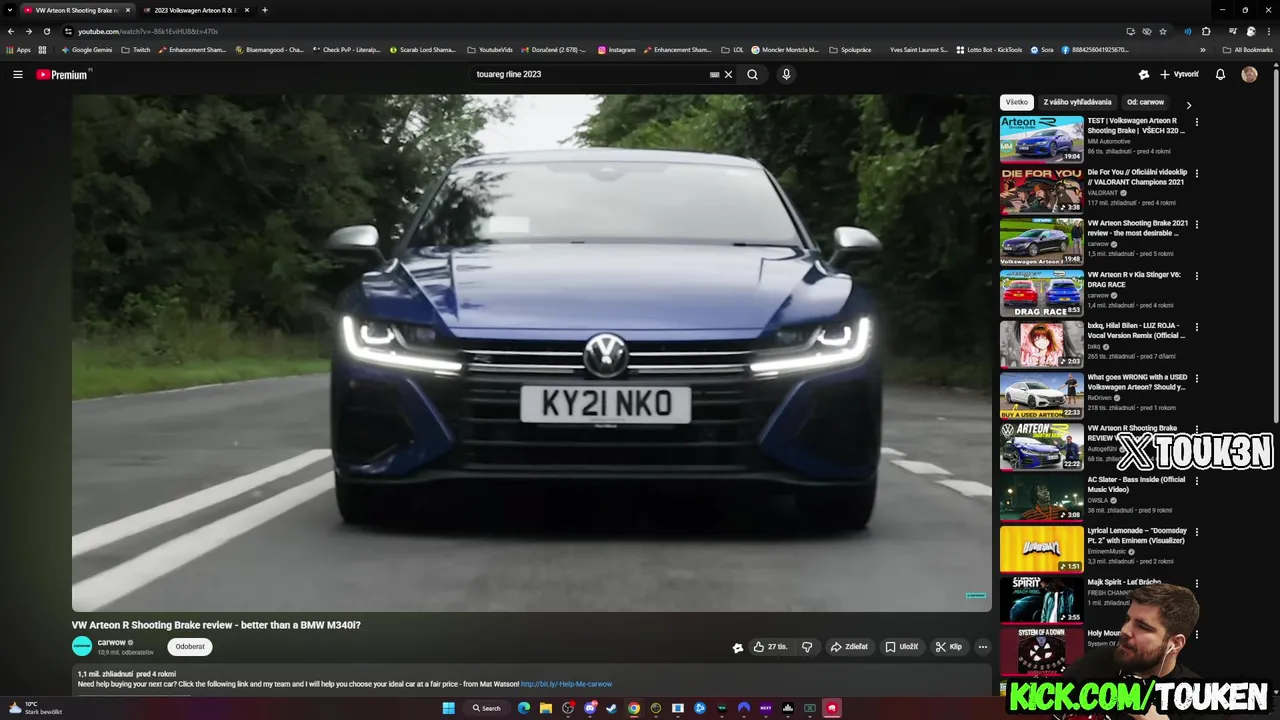The width and height of the screenshot is (1280, 720).
Task: Open File Explorer from taskbar
Action: click(x=546, y=708)
